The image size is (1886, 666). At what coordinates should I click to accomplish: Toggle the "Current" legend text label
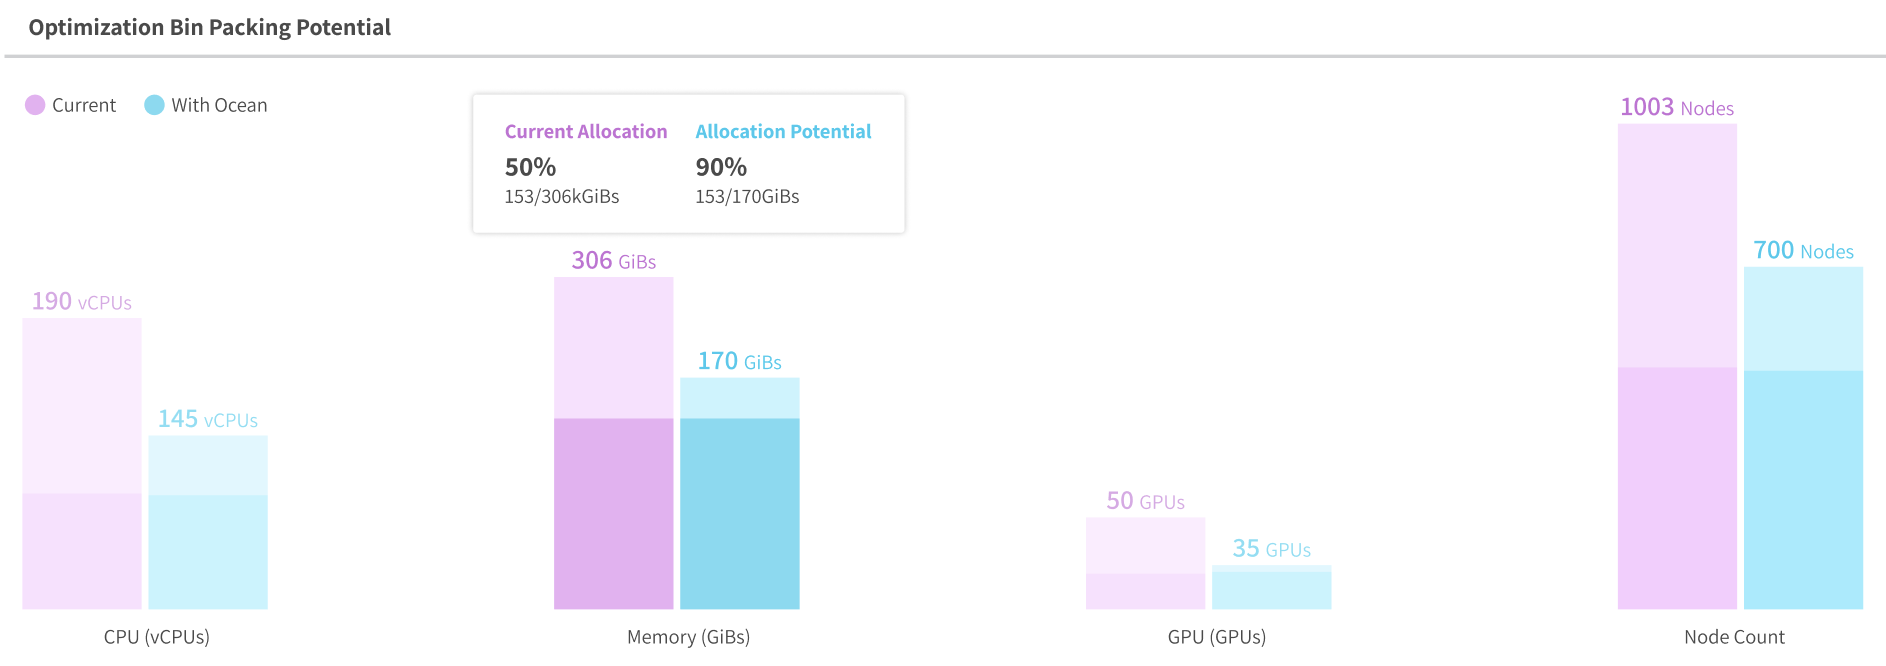(84, 105)
